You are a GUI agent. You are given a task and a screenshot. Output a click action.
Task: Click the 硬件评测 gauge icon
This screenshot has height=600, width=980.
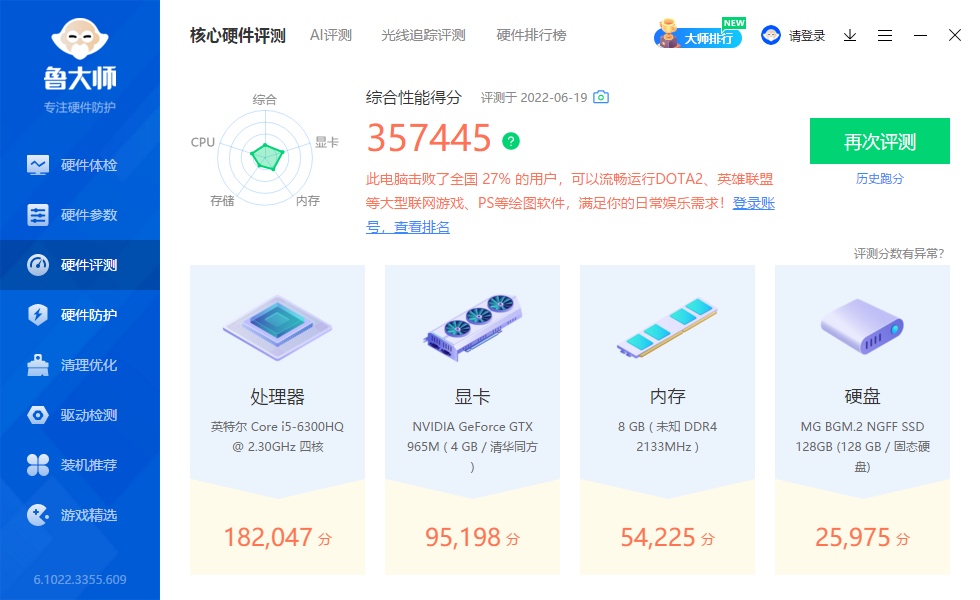coord(38,265)
